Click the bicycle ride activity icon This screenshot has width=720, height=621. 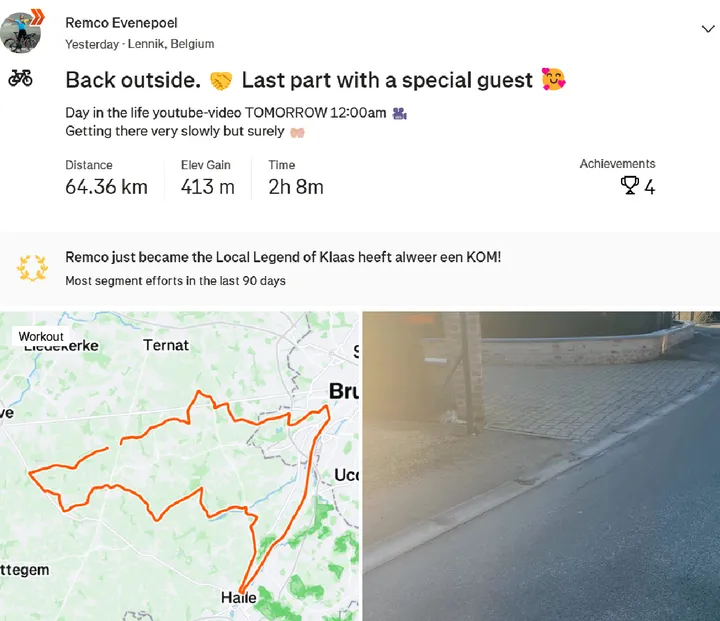[20, 78]
